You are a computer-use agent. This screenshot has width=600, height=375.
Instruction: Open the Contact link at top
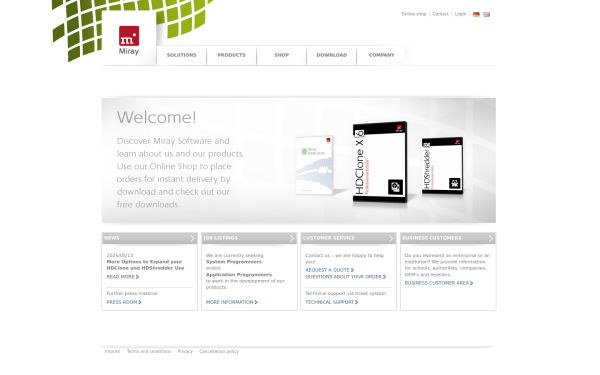pyautogui.click(x=440, y=14)
